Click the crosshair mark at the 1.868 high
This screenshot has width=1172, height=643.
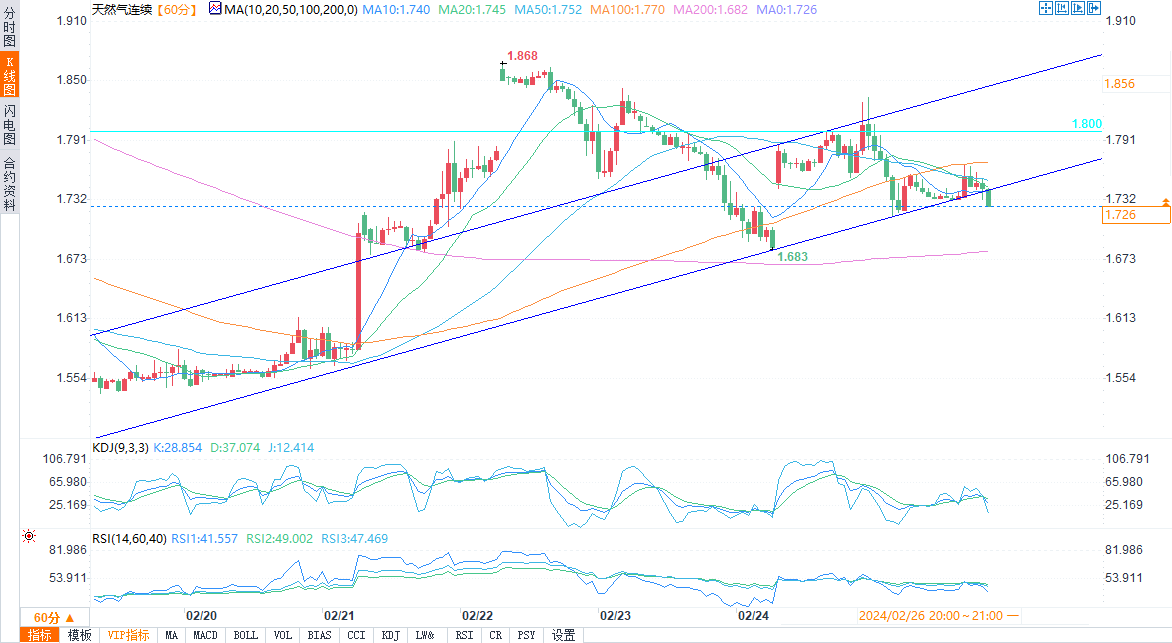click(503, 64)
